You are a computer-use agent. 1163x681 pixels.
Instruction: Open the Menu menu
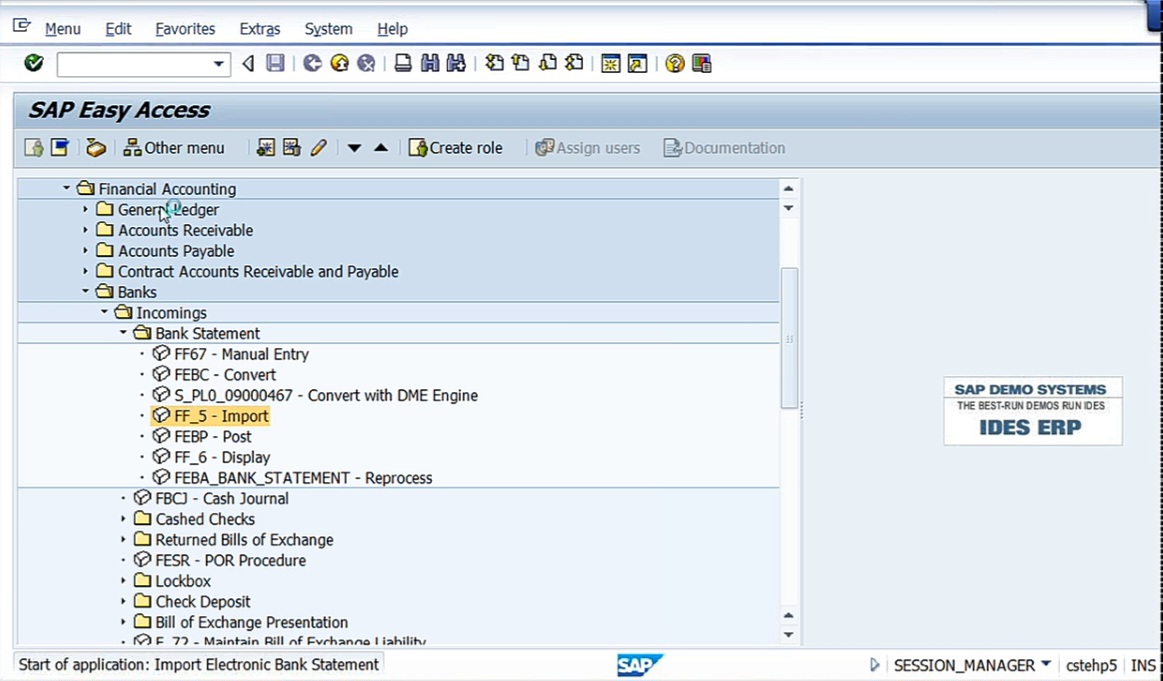pyautogui.click(x=62, y=29)
